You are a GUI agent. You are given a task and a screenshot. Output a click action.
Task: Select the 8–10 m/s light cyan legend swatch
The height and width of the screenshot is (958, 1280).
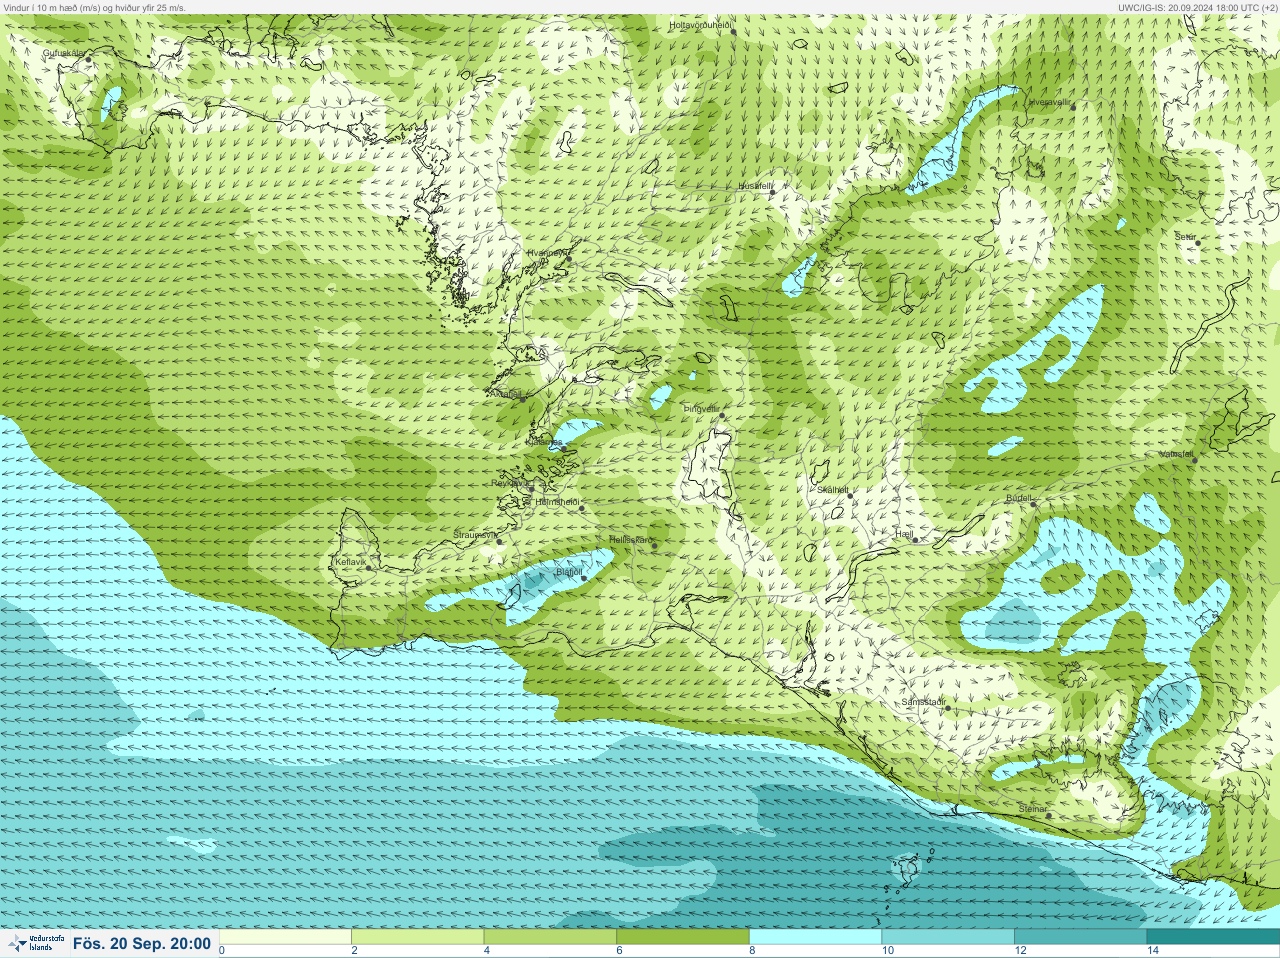point(815,937)
